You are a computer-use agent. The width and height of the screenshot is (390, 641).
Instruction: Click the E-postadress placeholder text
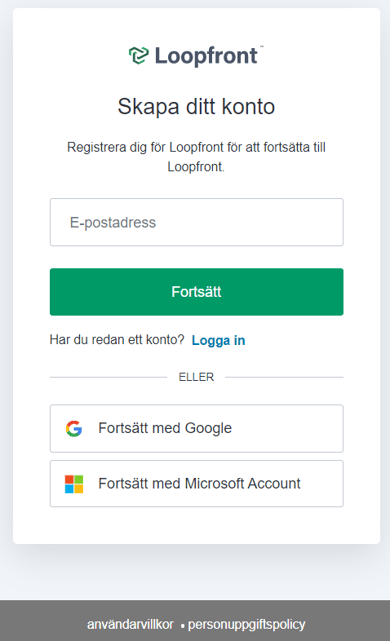[113, 222]
